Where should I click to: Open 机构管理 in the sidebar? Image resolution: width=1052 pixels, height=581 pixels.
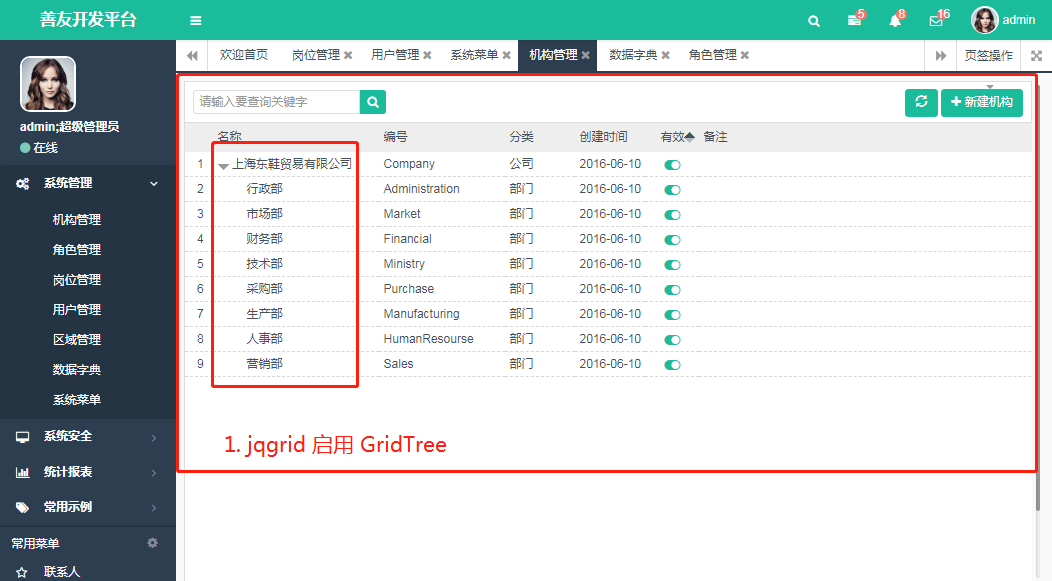pos(76,220)
